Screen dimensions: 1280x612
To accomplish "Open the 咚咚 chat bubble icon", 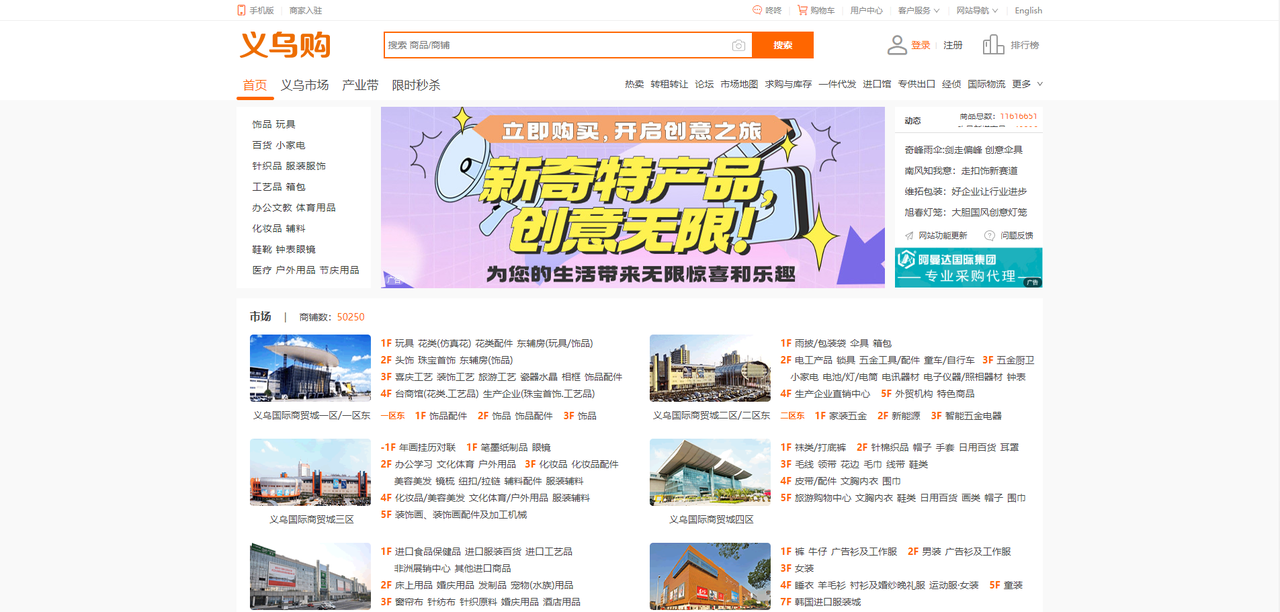I will tap(757, 10).
